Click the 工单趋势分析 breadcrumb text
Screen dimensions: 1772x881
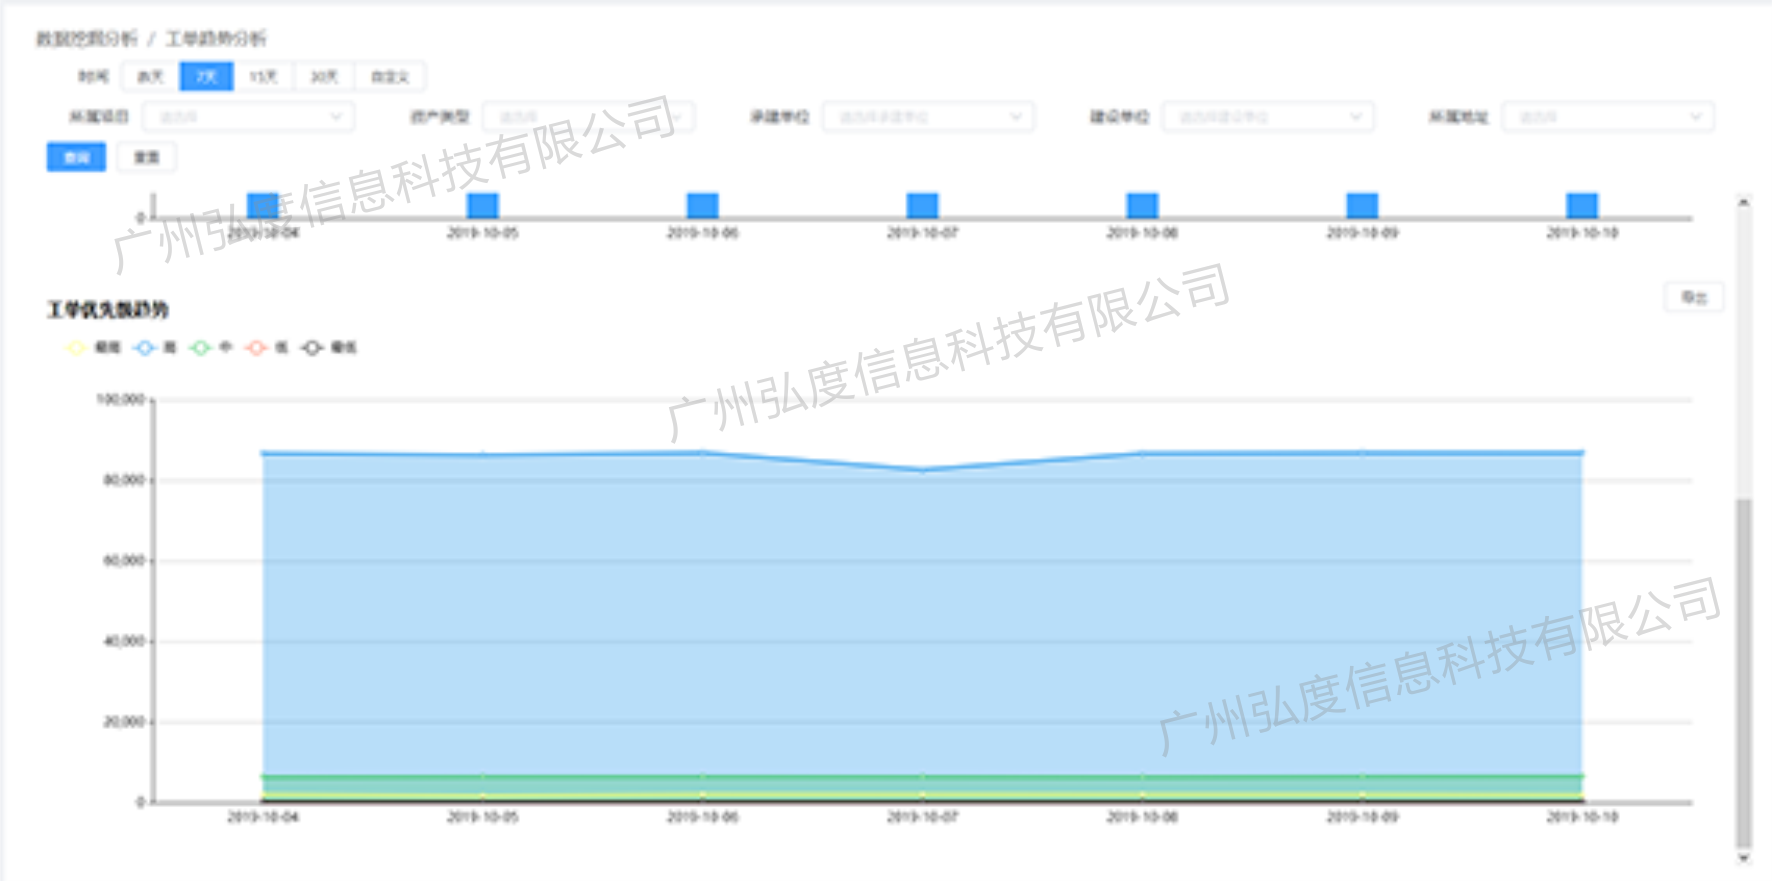tap(216, 39)
